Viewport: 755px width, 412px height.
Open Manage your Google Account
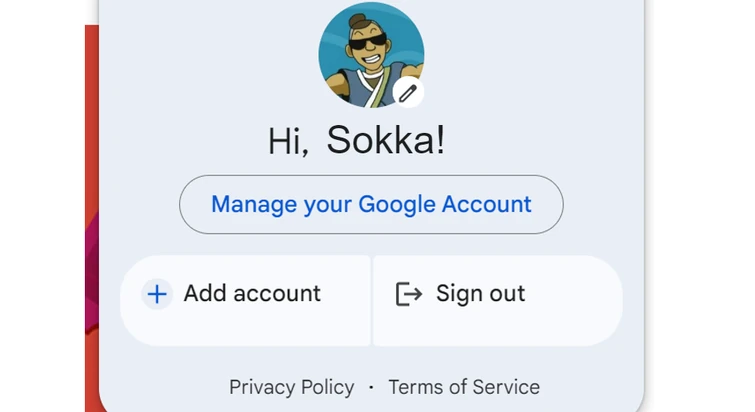pos(371,205)
